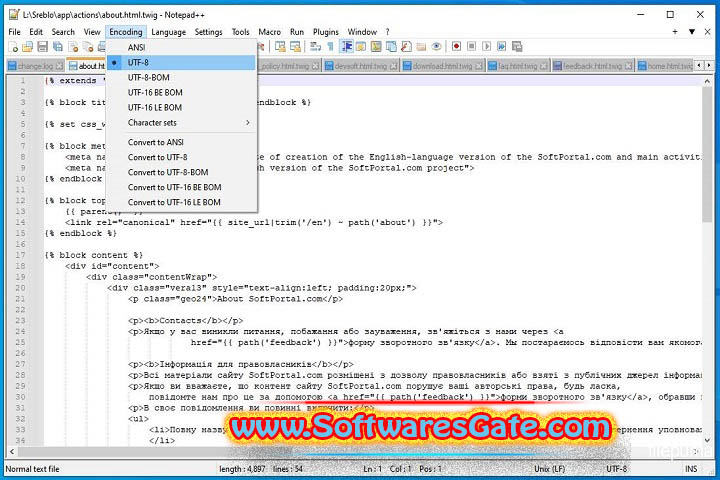720x480 pixels.
Task: Click the macro Playback icon
Action: pyautogui.click(x=487, y=46)
